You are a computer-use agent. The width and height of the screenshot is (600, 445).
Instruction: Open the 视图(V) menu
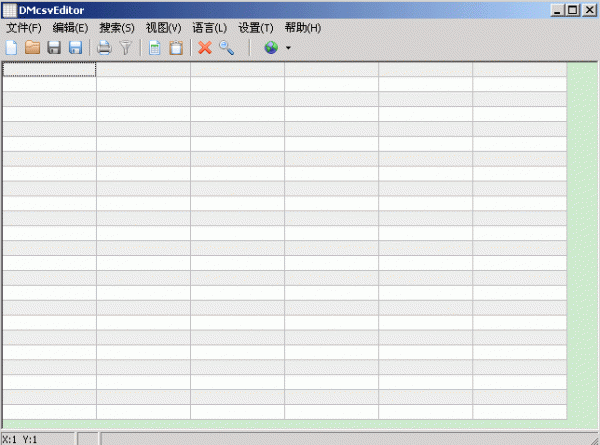point(163,28)
